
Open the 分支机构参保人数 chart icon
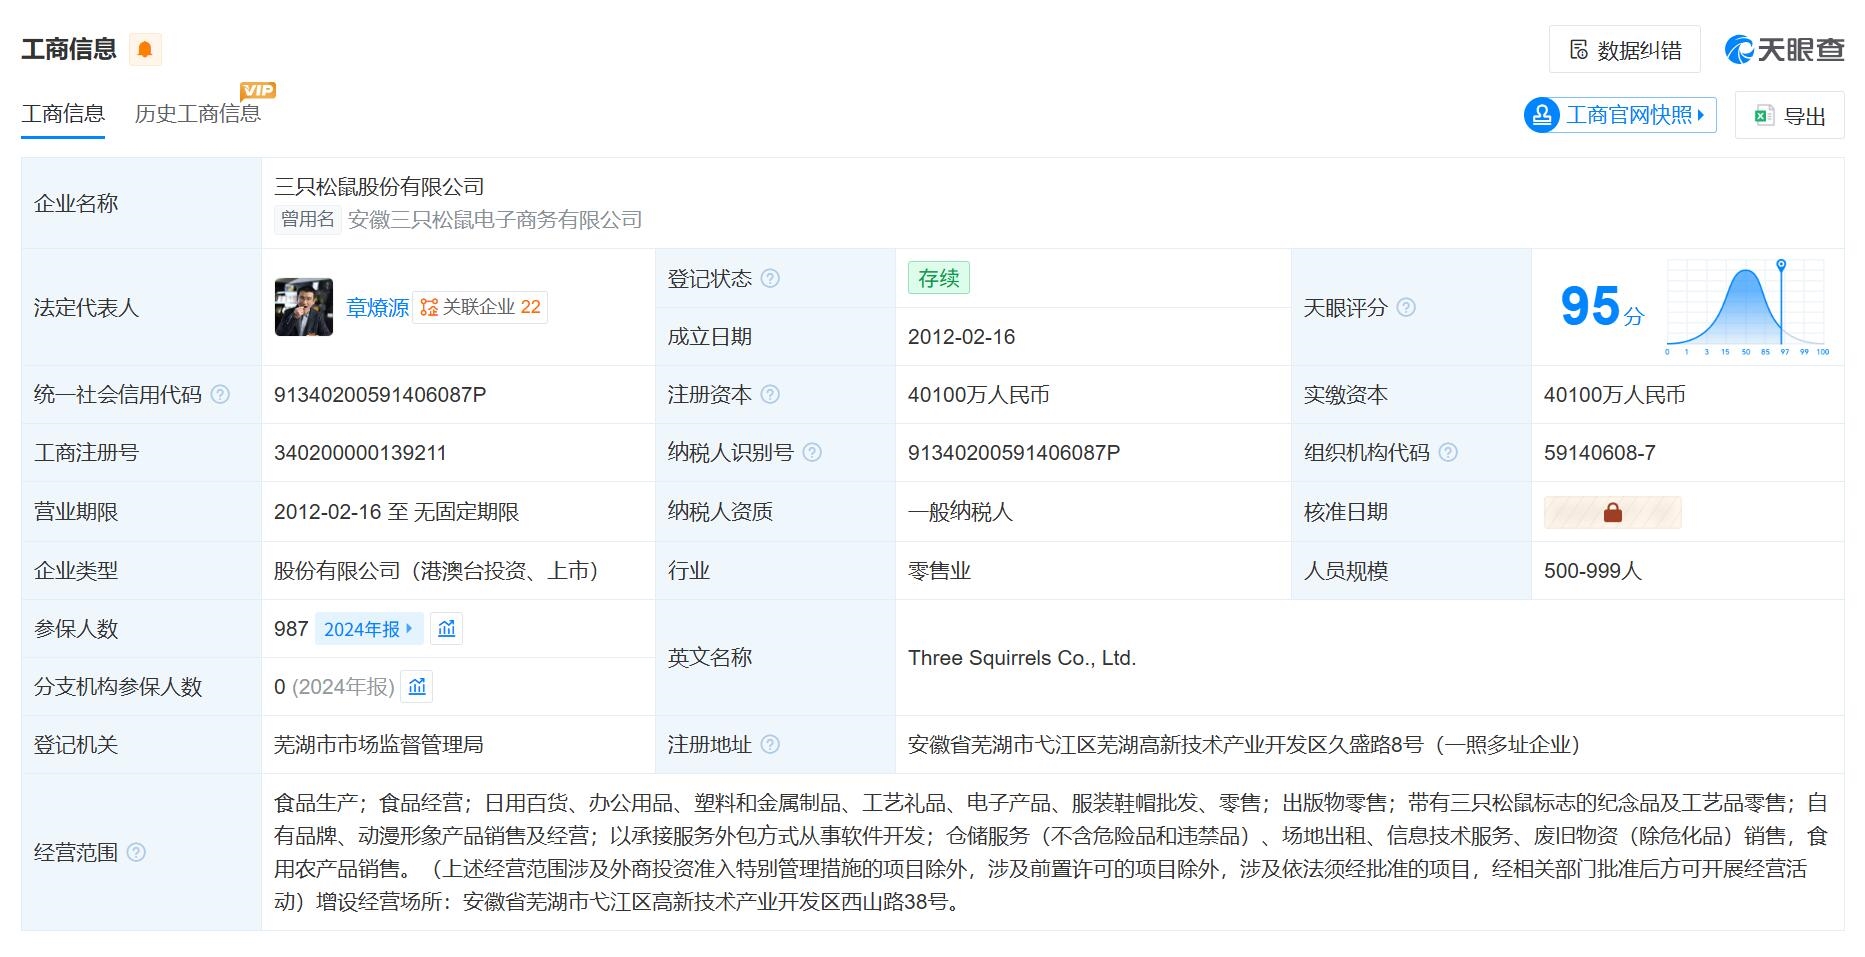click(417, 687)
